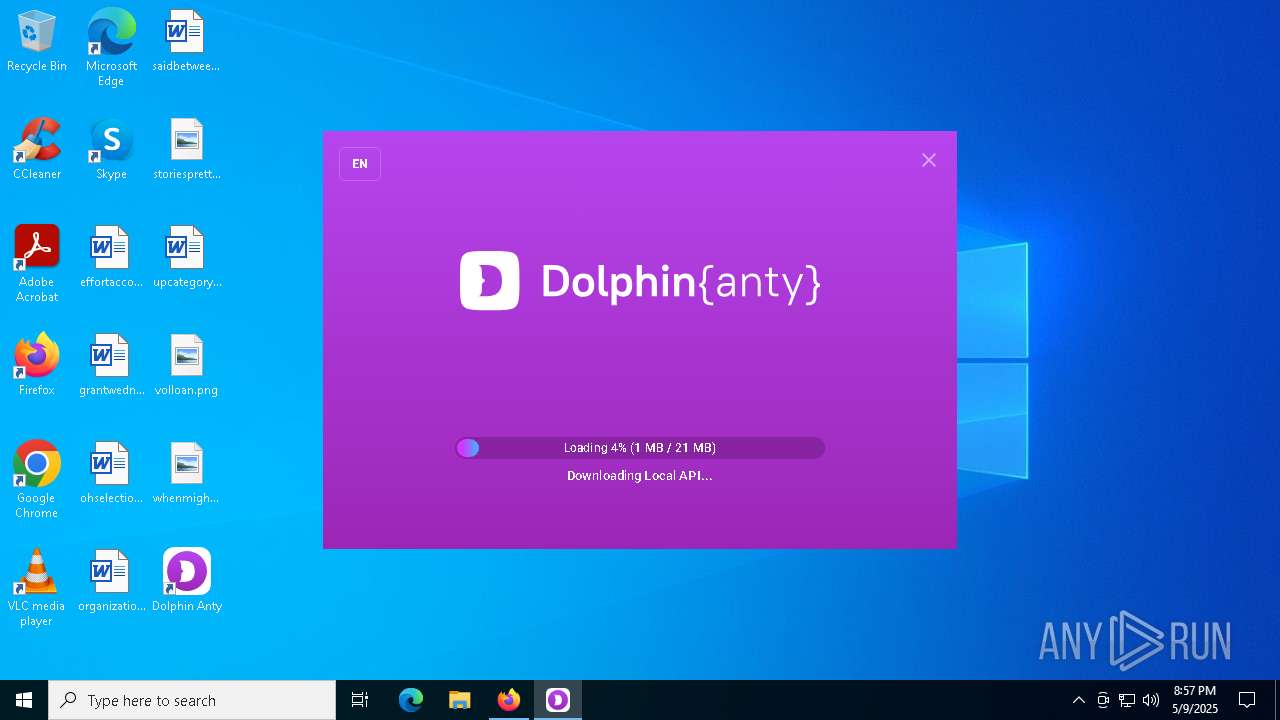The height and width of the screenshot is (720, 1280).
Task: Select the whenmigh... image file
Action: [186, 474]
